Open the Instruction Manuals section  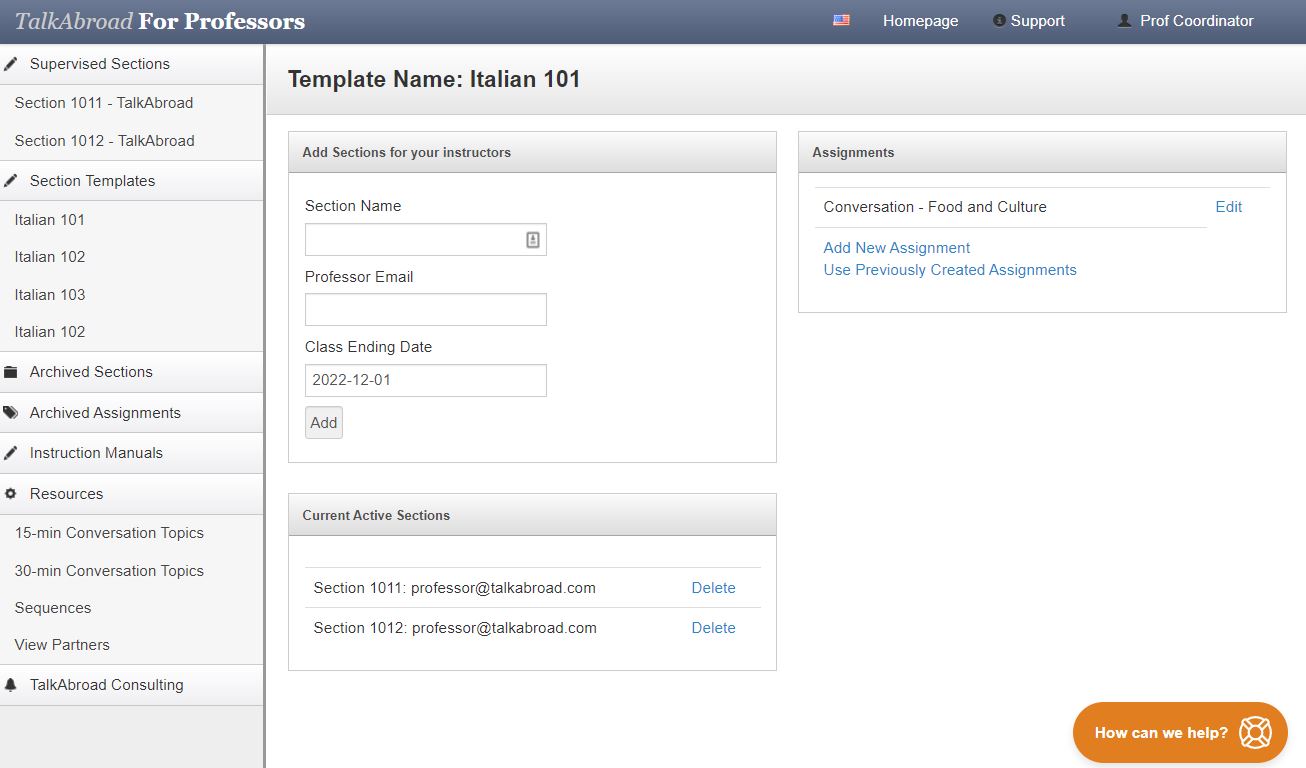click(96, 453)
